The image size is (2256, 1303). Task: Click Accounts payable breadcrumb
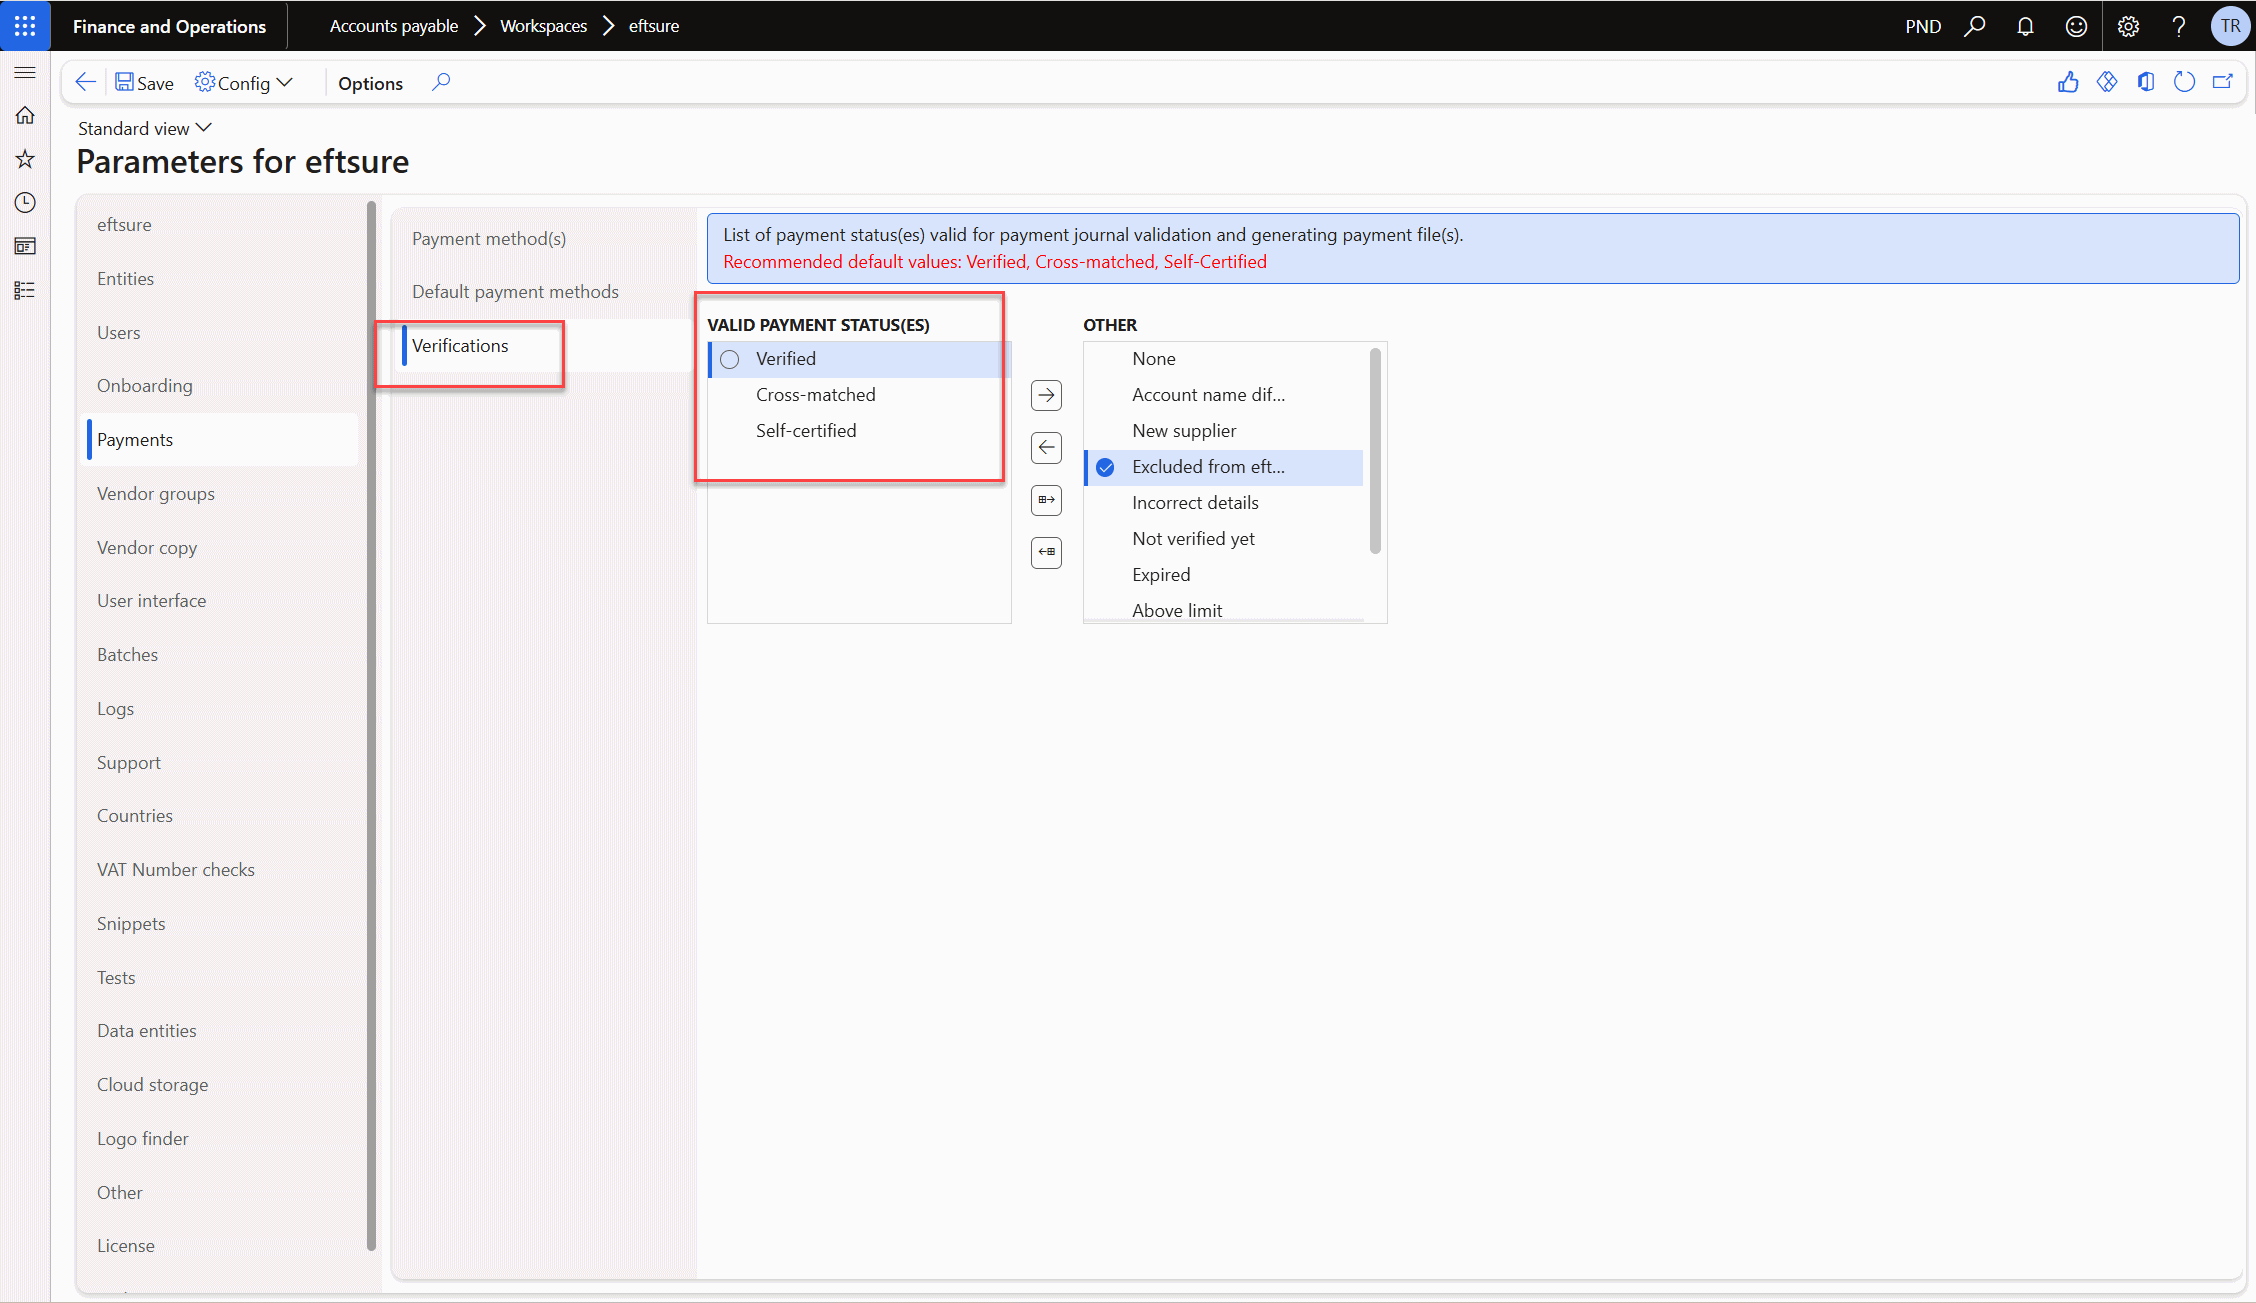coord(394,26)
